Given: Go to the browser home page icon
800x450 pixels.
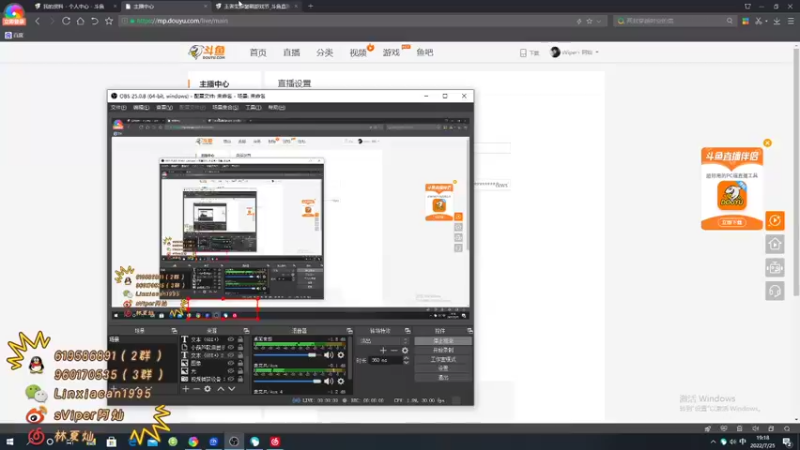Looking at the screenshot, I should 80,21.
